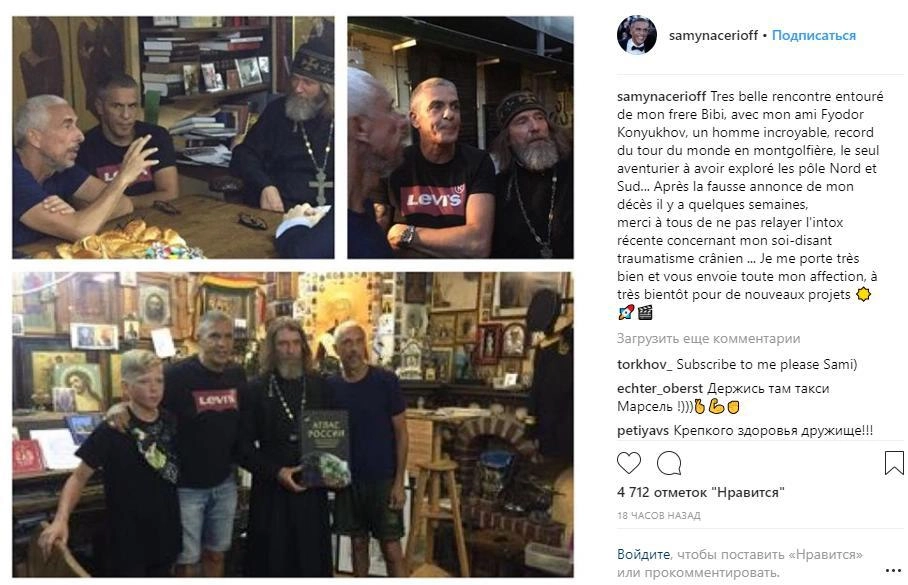Click the comment speech bubble icon
908x585 pixels.
[x=669, y=463]
